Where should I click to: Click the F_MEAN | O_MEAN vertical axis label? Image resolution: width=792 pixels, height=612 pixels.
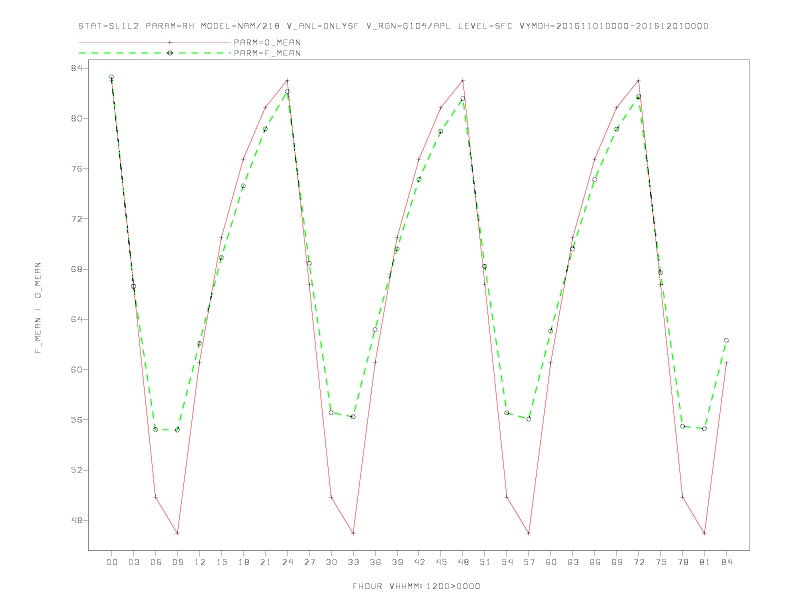38,308
